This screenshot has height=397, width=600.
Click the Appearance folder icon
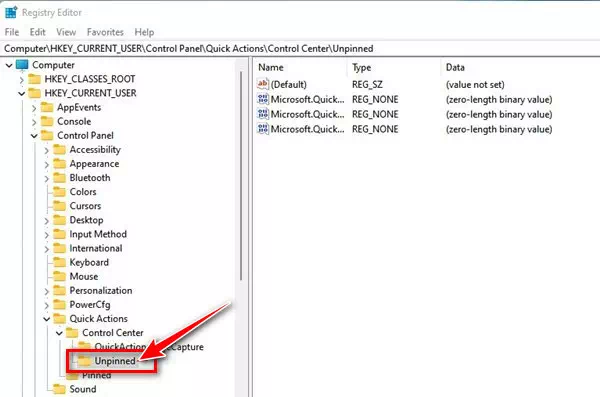click(x=59, y=164)
